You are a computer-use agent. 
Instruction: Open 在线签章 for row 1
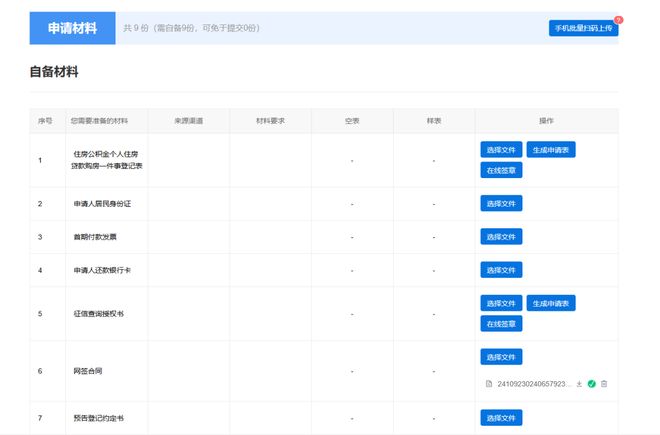501,170
